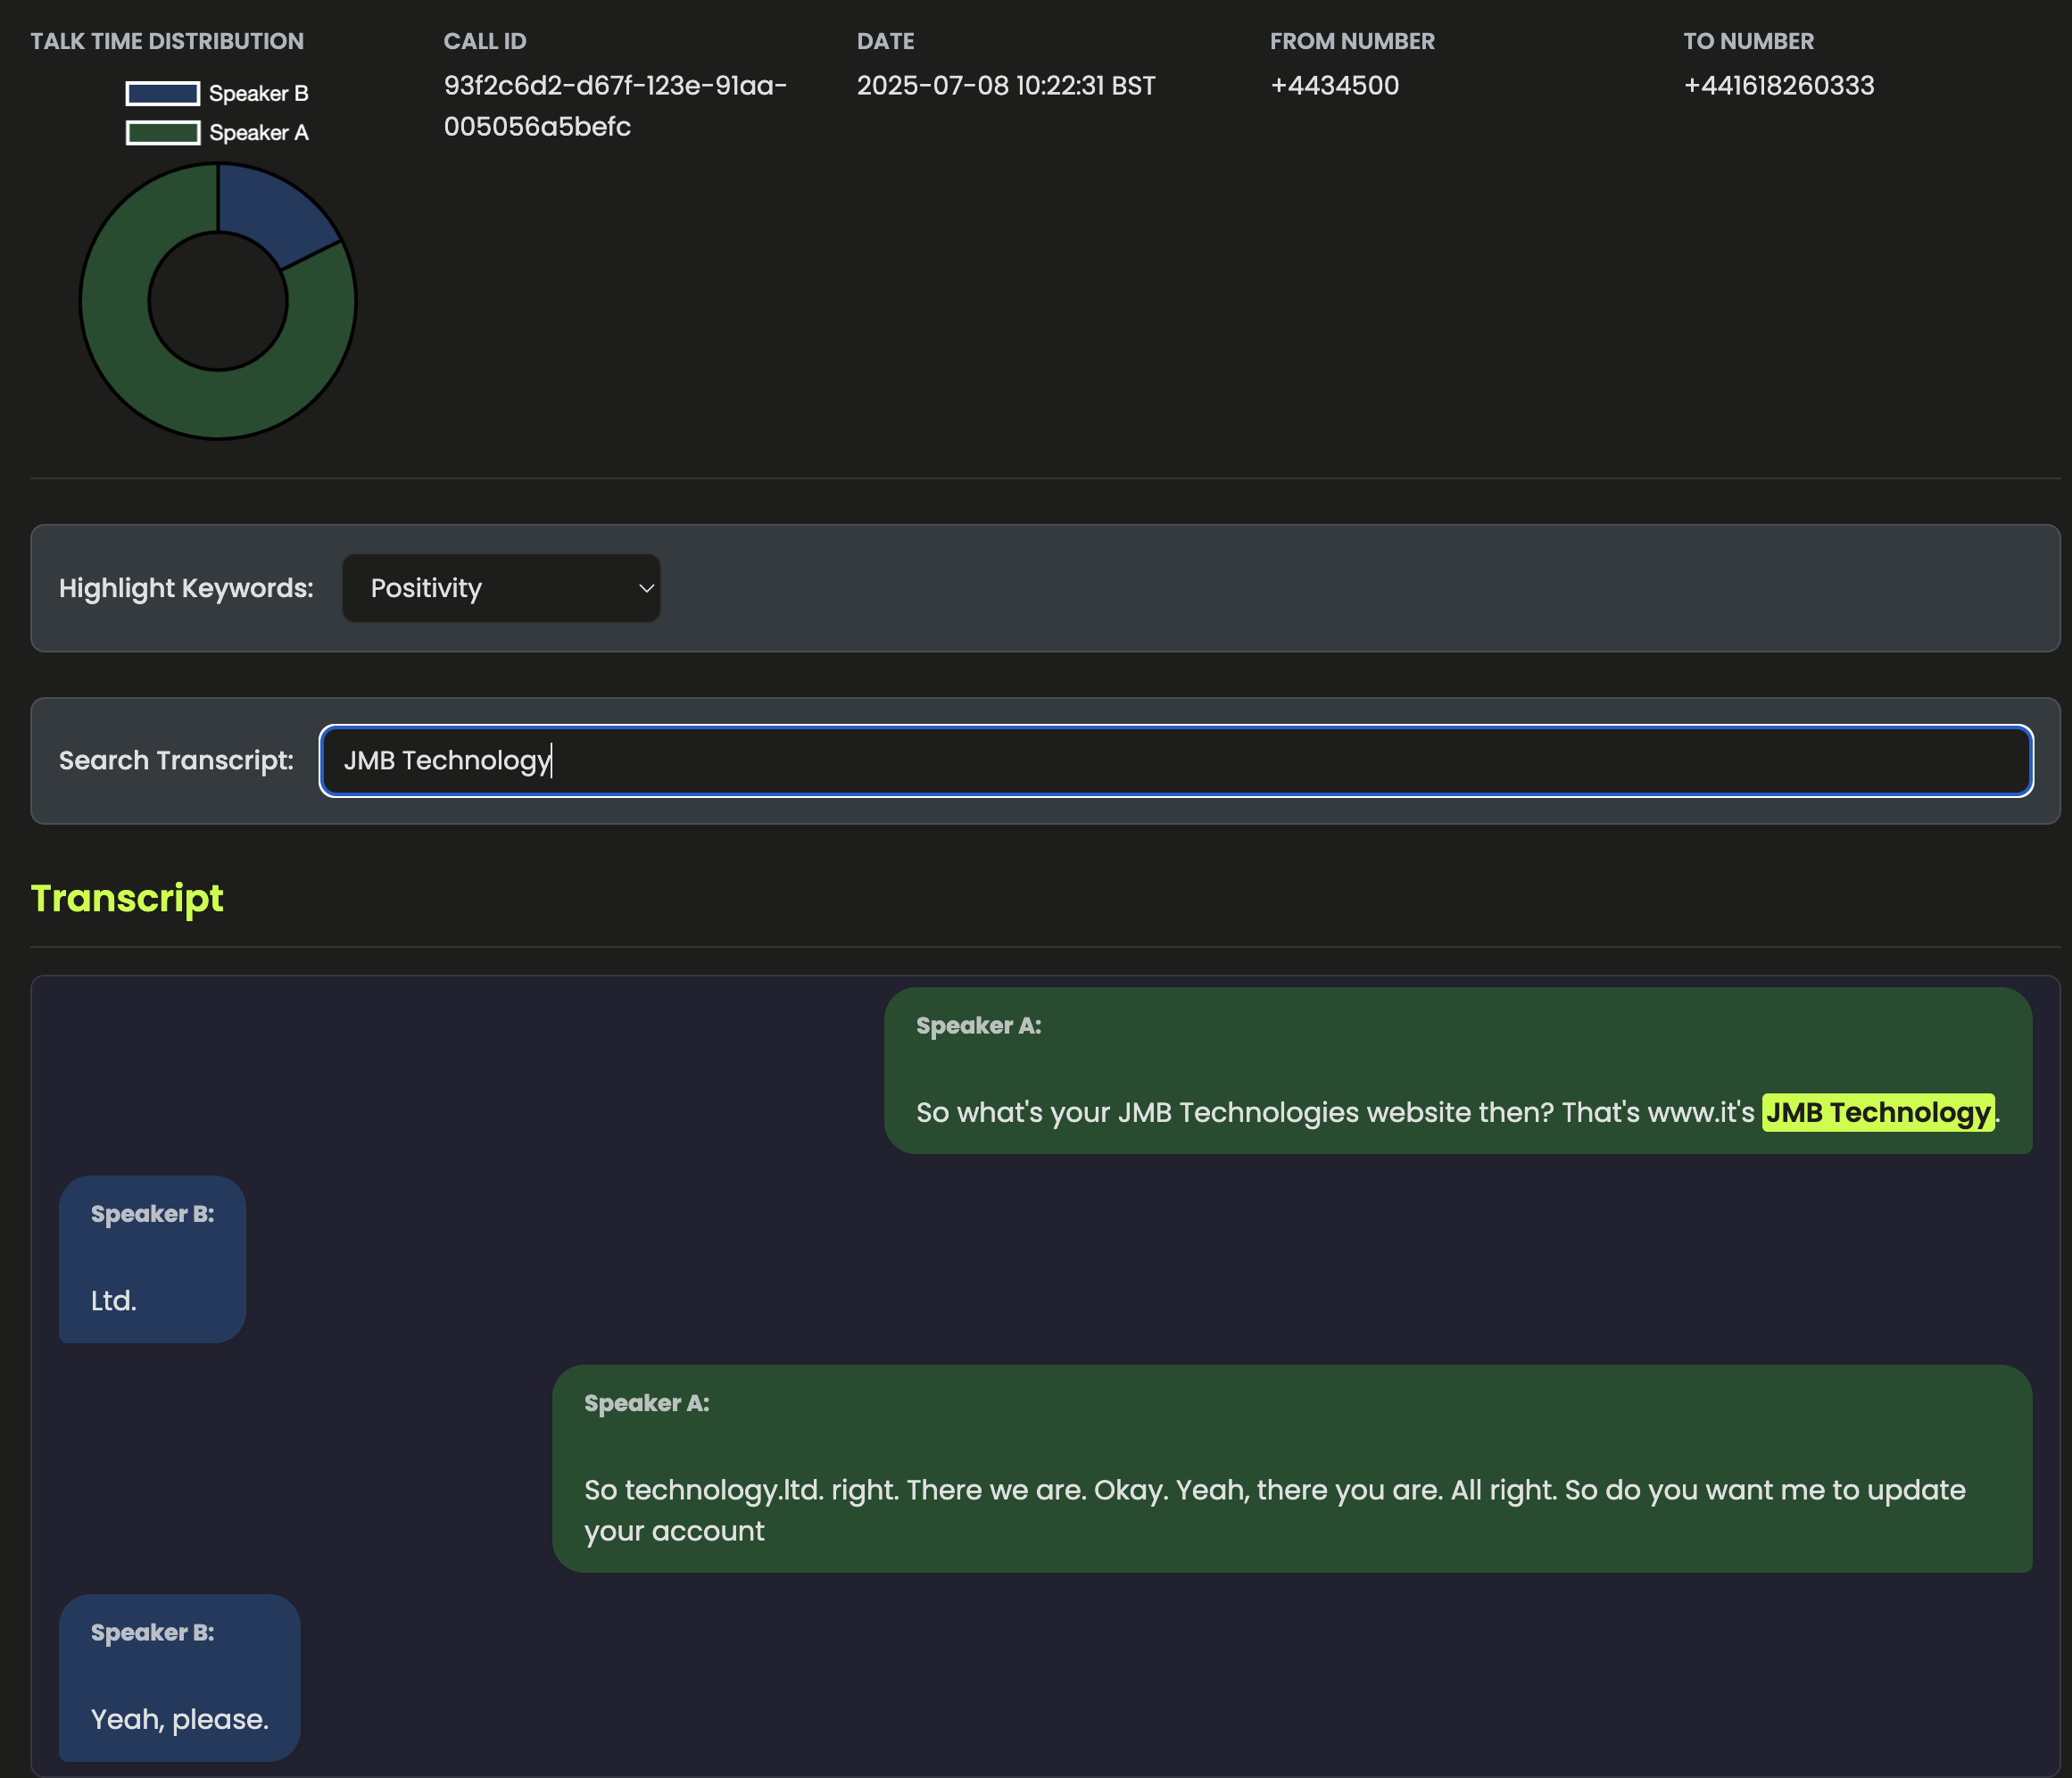This screenshot has width=2072, height=1778.
Task: Click the TO NUMBER header
Action: [x=1748, y=41]
